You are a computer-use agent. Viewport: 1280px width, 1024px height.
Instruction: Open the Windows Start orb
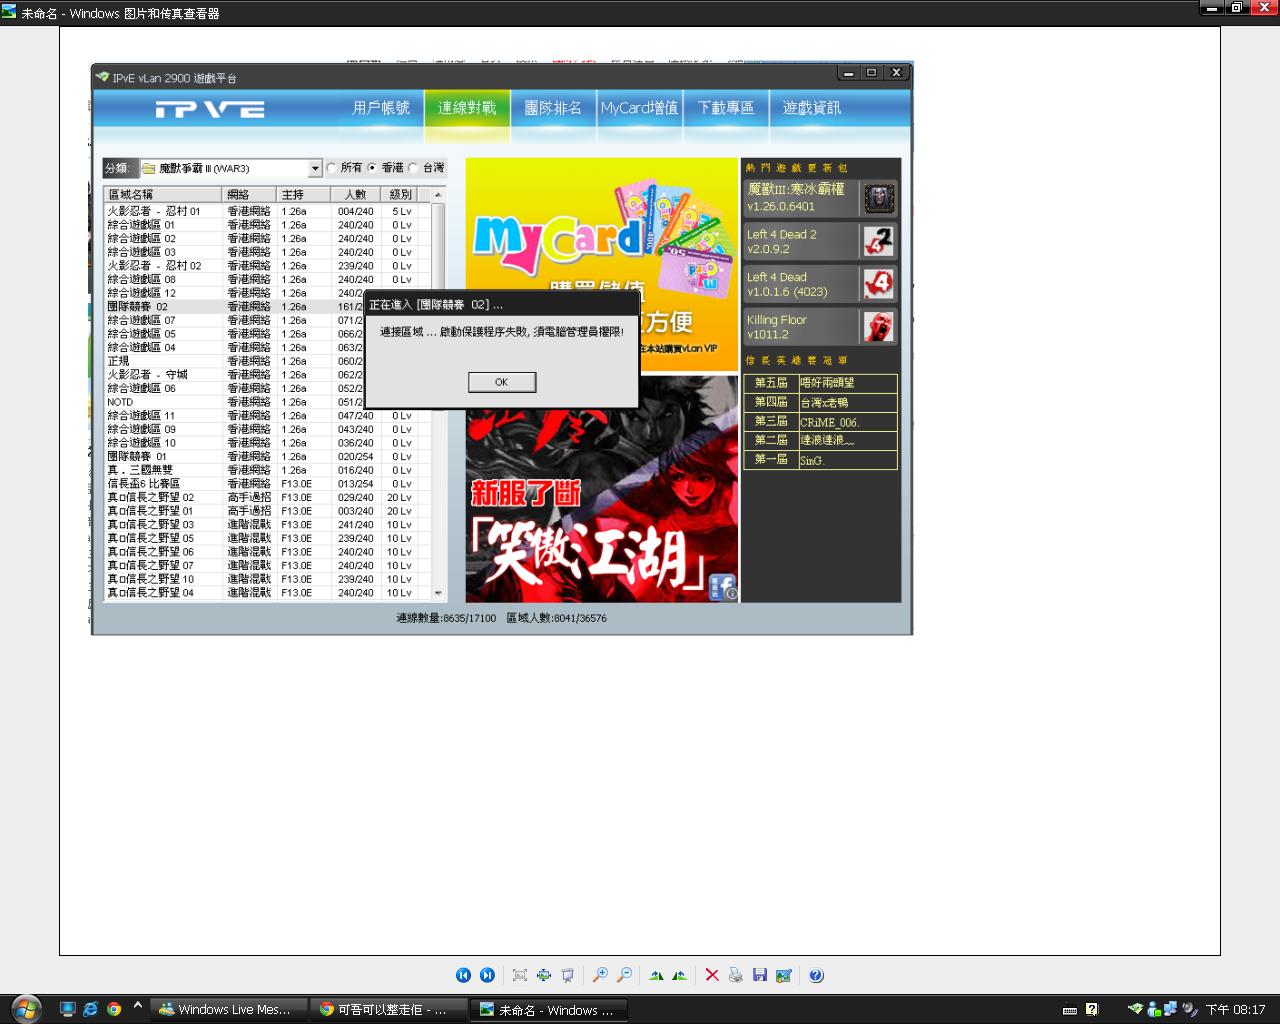(x=25, y=1009)
